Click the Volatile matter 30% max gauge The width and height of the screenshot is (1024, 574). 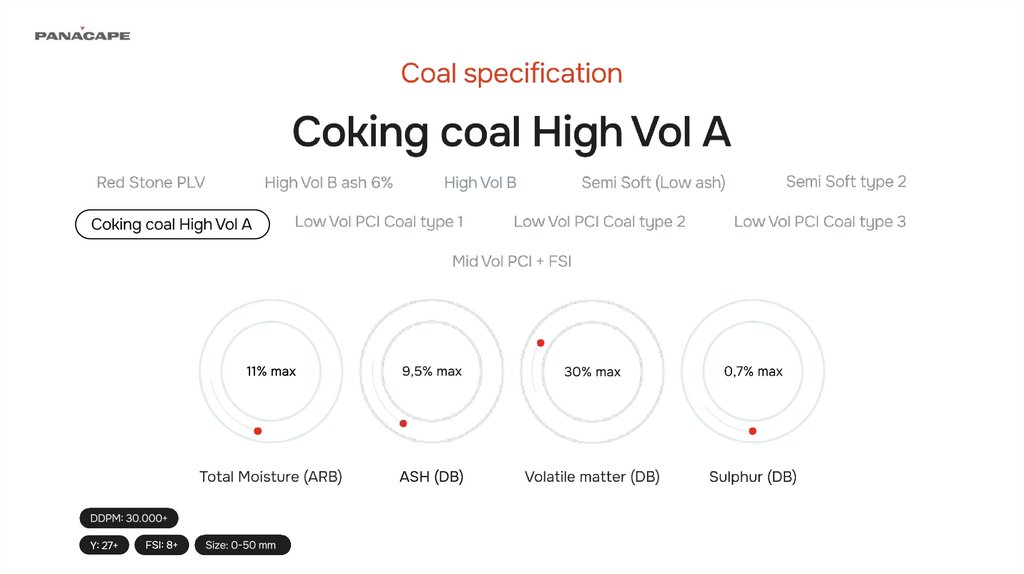[592, 371]
